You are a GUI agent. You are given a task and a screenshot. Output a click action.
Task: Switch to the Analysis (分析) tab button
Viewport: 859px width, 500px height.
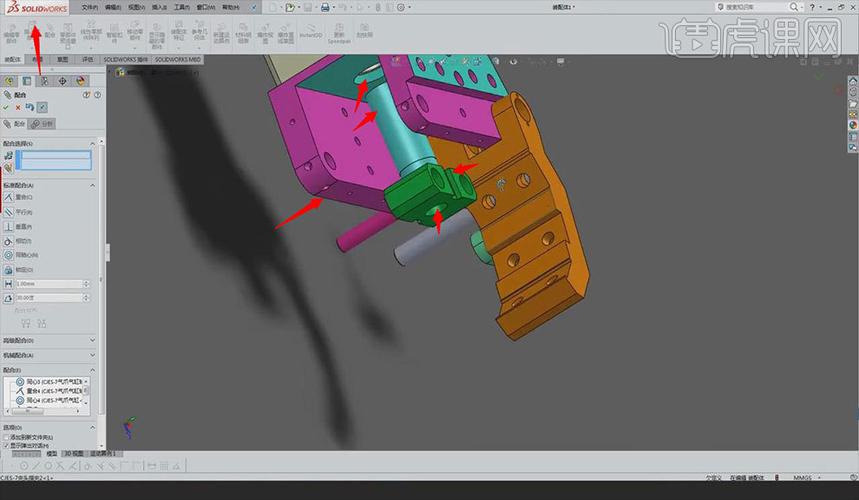42,124
